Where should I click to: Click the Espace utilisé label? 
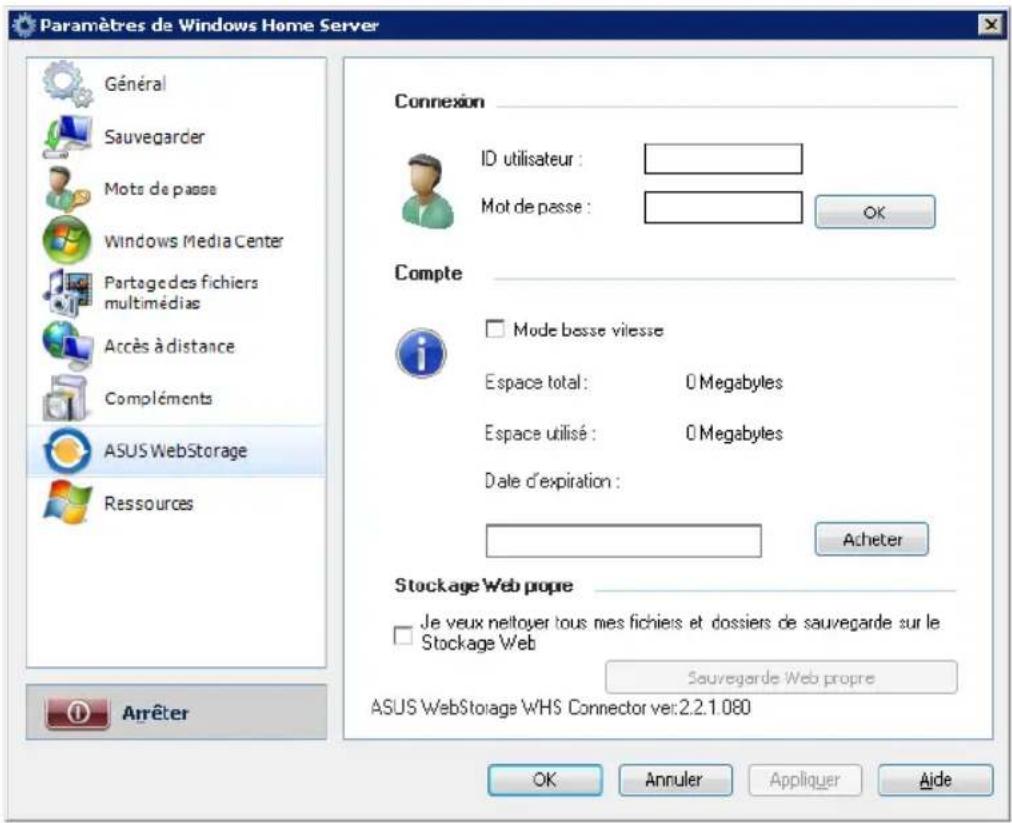point(540,432)
